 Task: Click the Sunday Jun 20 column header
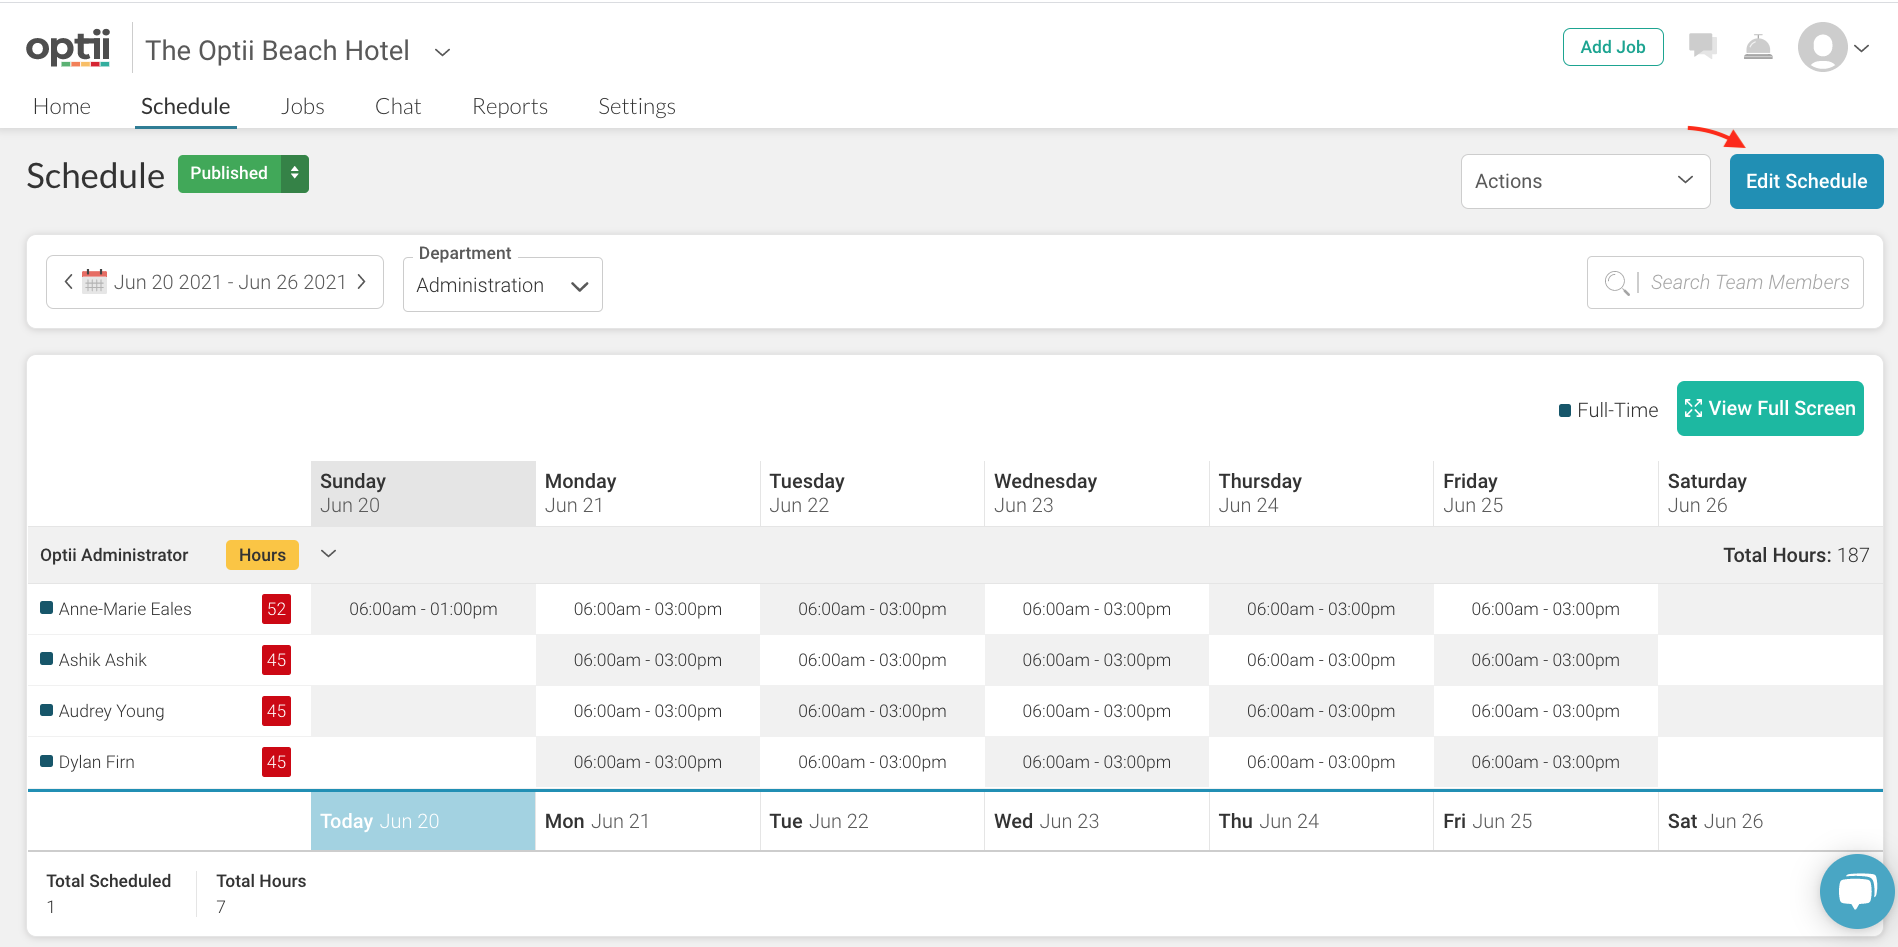[423, 493]
